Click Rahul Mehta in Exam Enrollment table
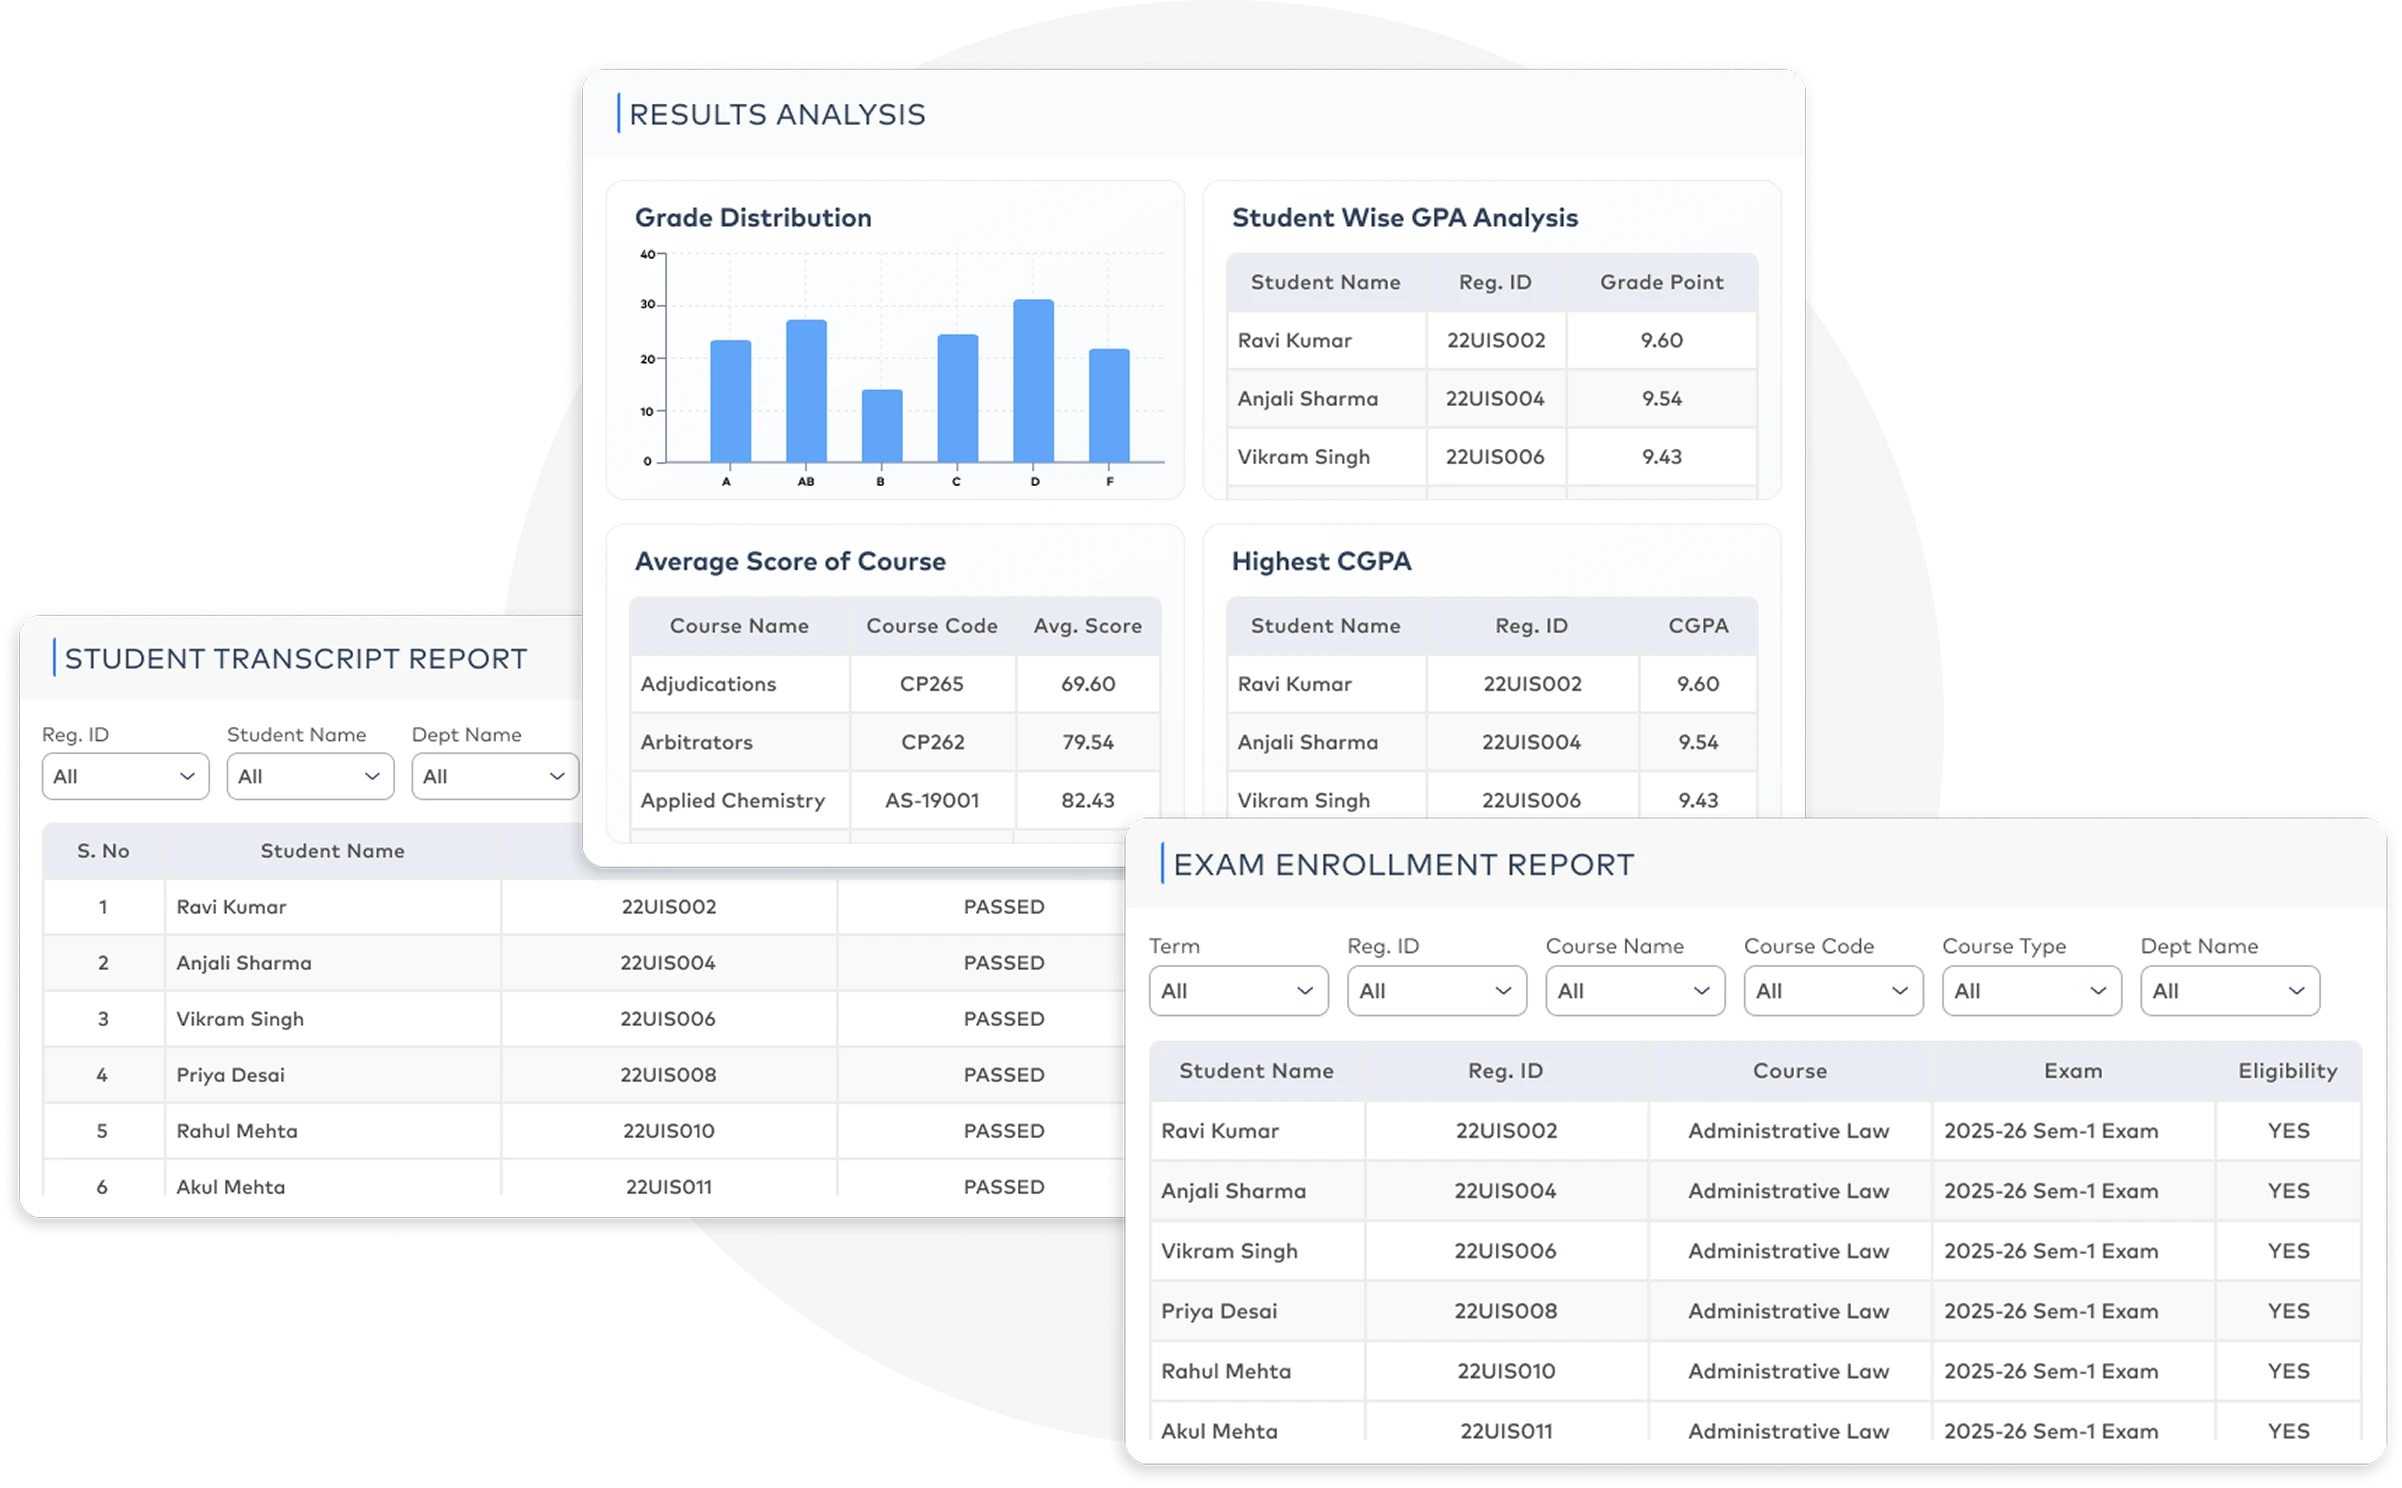 pyautogui.click(x=1225, y=1370)
